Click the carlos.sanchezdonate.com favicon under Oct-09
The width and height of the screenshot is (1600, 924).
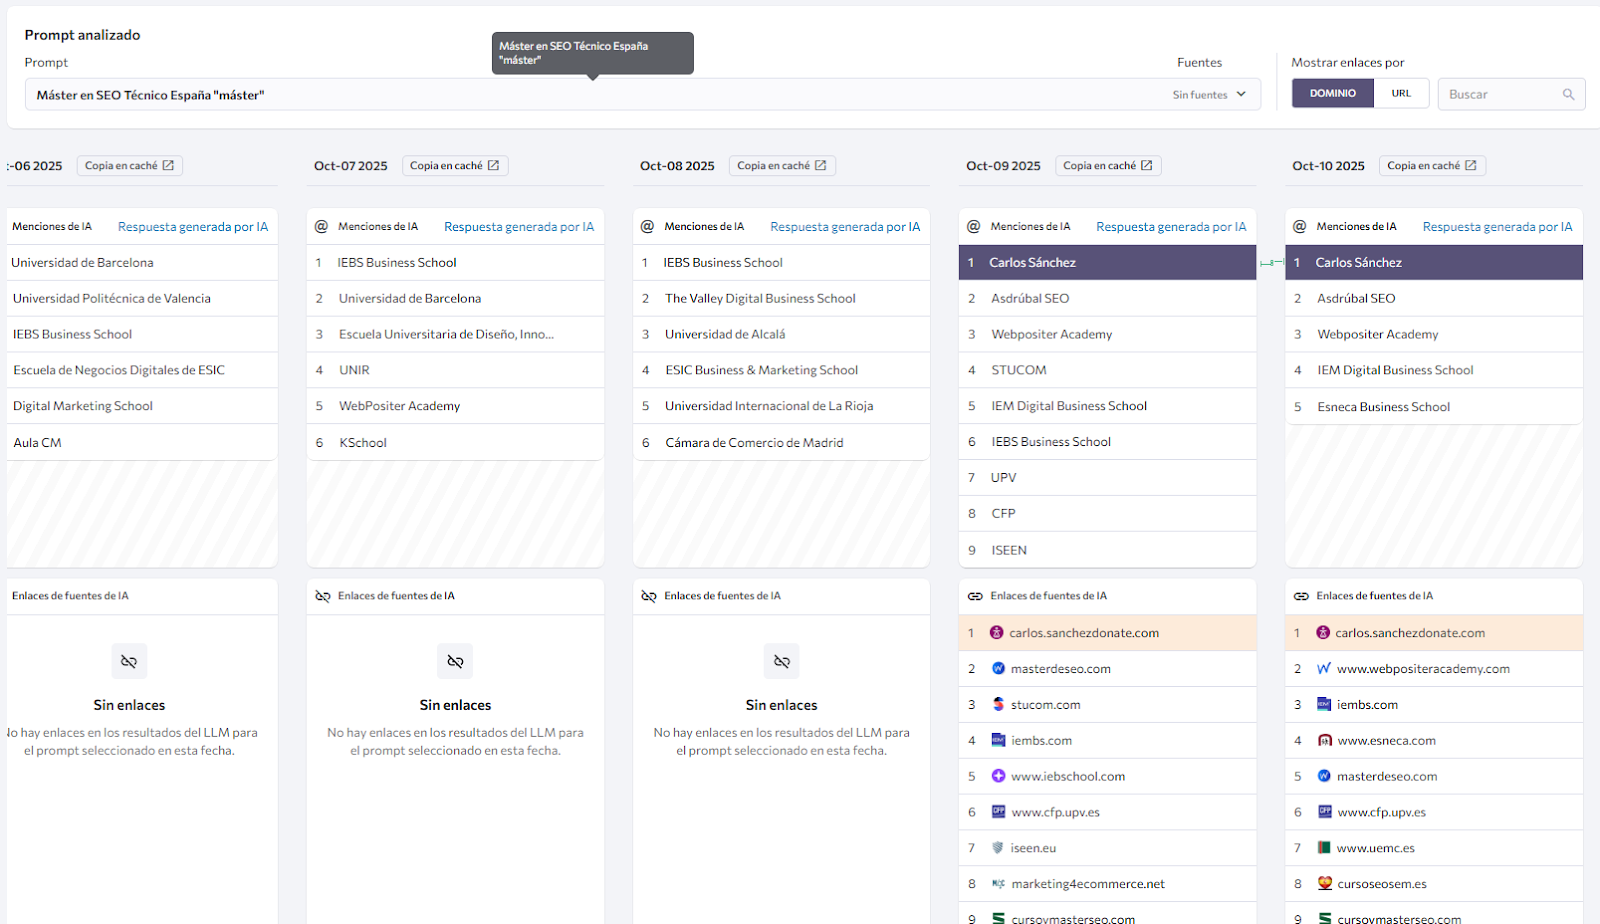996,633
